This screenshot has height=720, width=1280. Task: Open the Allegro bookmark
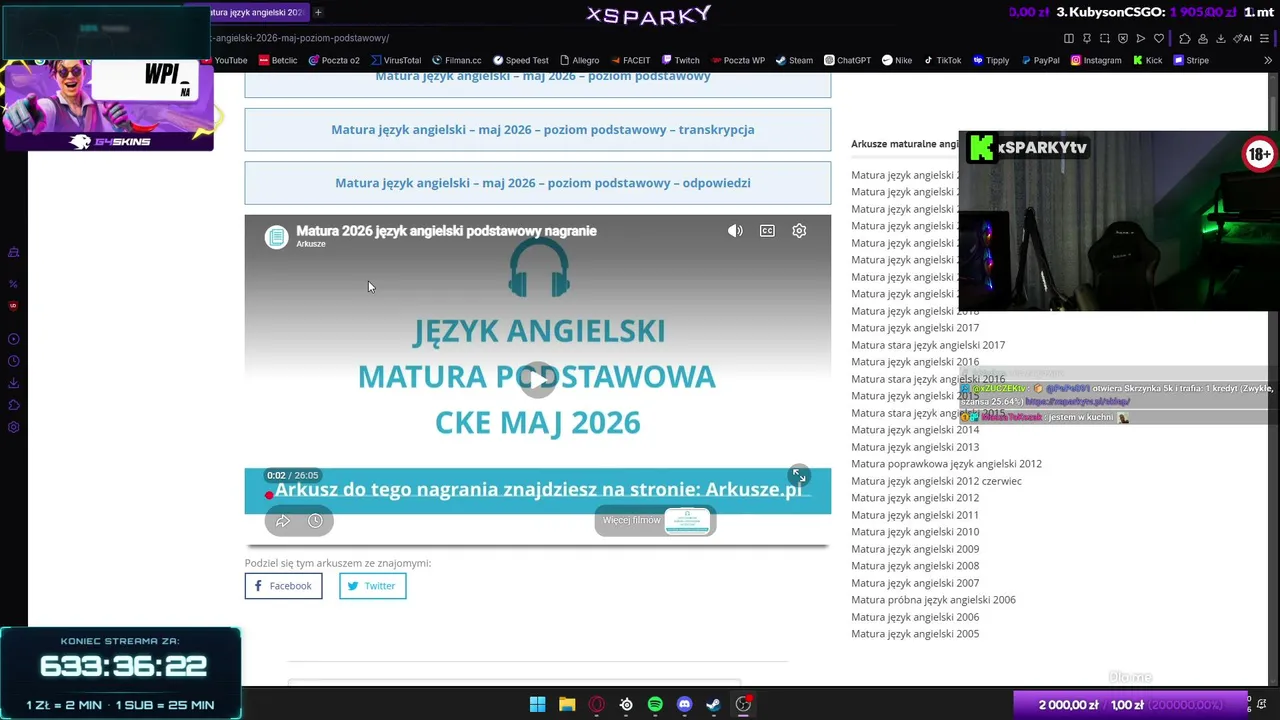coord(580,60)
